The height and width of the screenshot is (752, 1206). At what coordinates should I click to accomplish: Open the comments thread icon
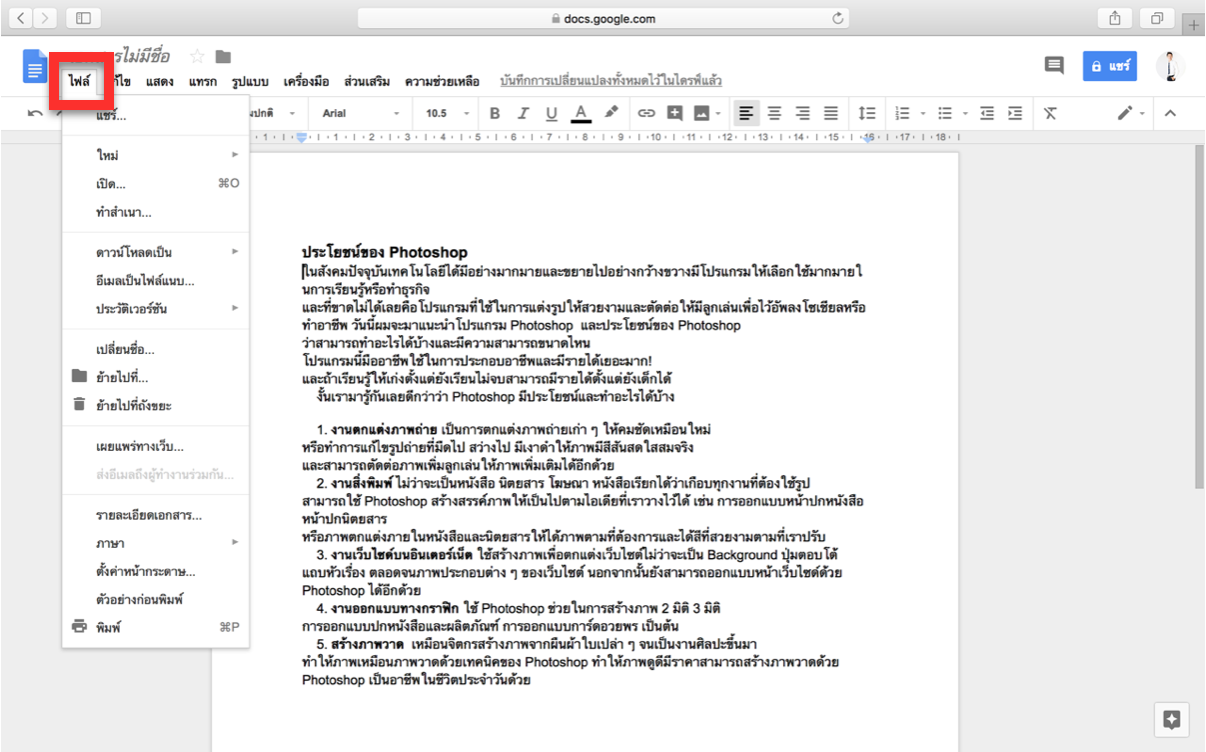coord(1054,65)
